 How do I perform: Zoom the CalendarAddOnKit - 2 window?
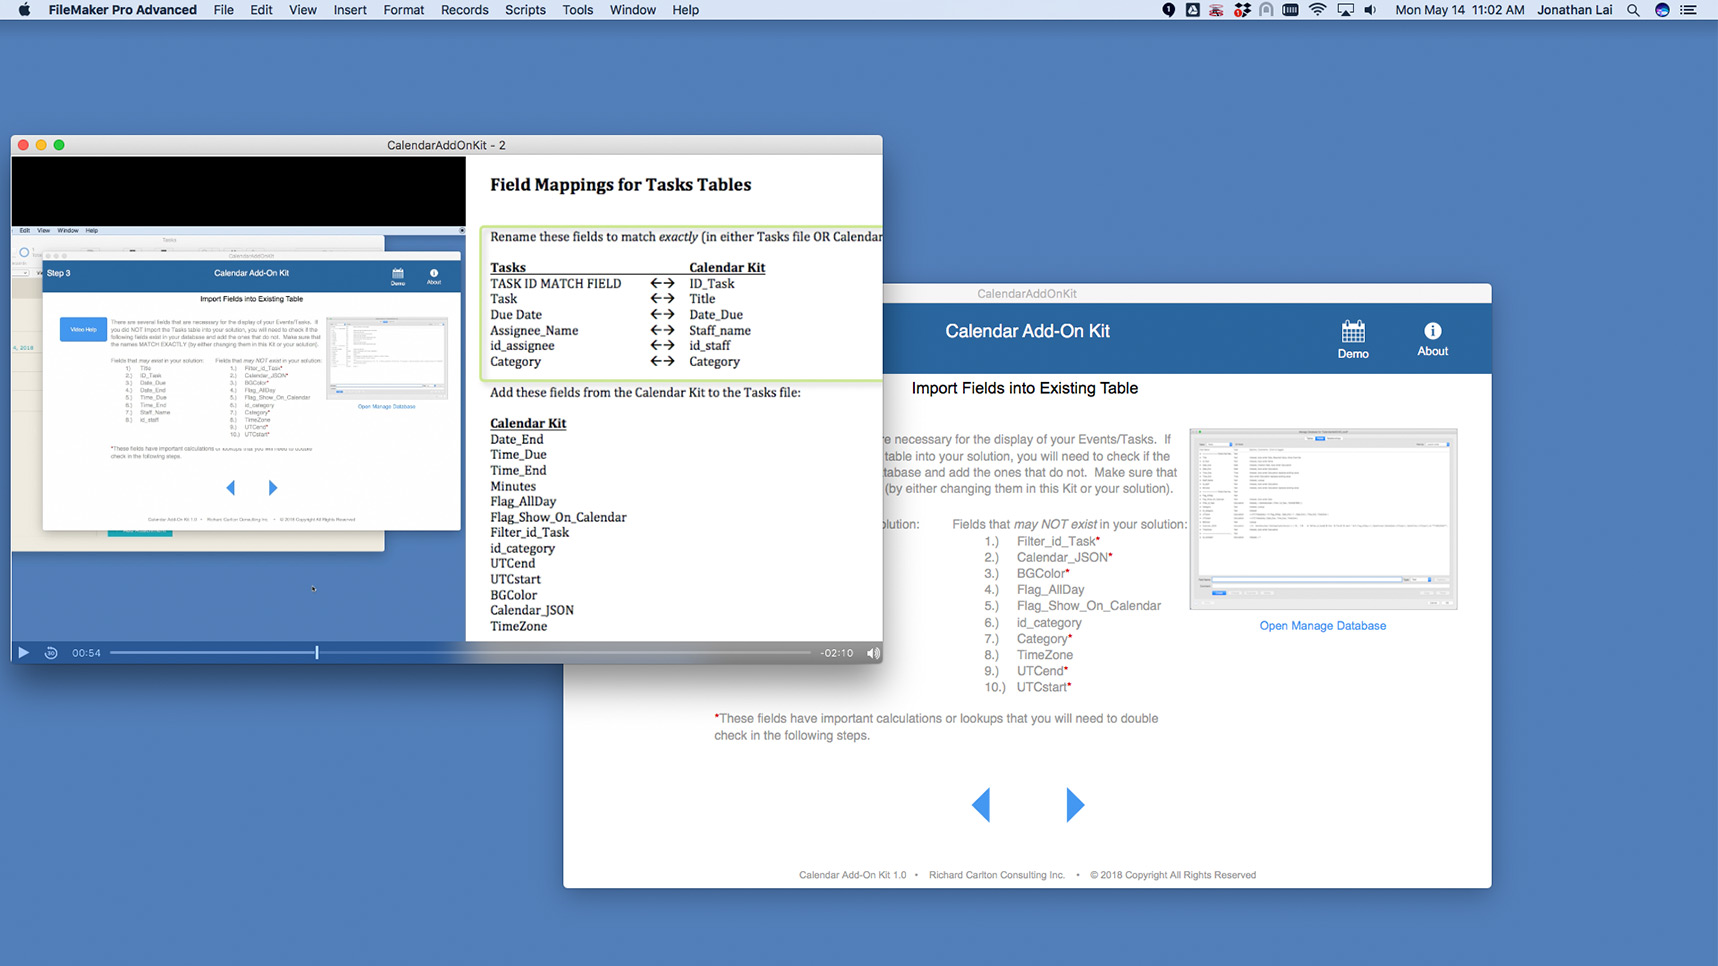click(59, 145)
